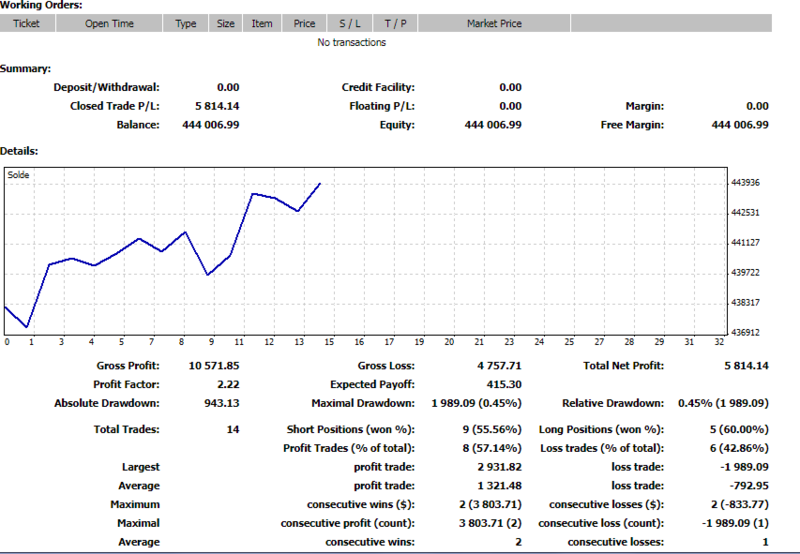Click the T / P column header
This screenshot has height=554, width=800.
coord(395,23)
